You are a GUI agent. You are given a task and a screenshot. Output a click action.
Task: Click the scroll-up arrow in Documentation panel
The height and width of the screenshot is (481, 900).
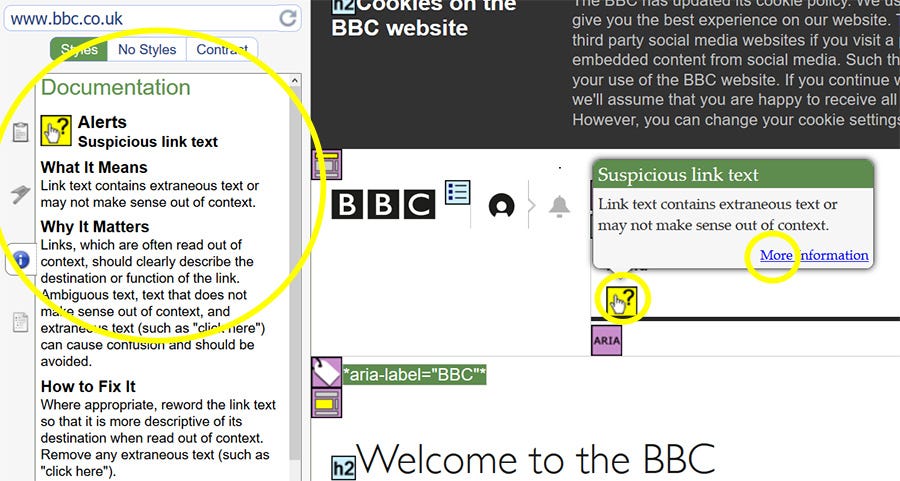[x=295, y=81]
